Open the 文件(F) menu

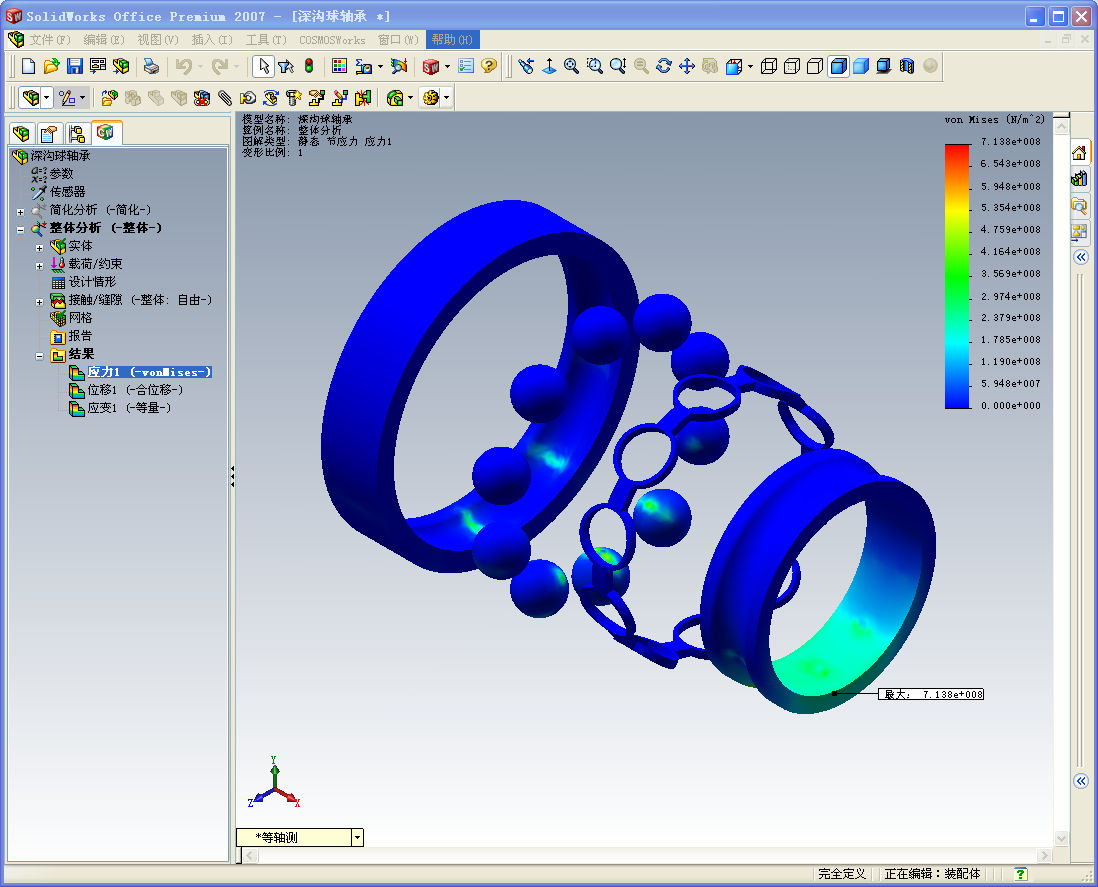click(x=50, y=40)
